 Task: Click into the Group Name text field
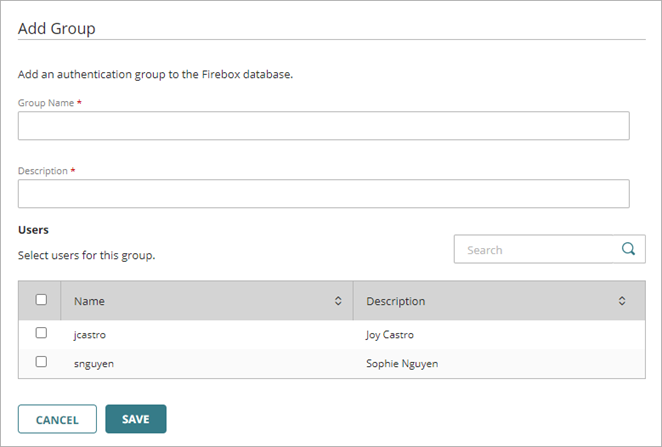tap(323, 126)
